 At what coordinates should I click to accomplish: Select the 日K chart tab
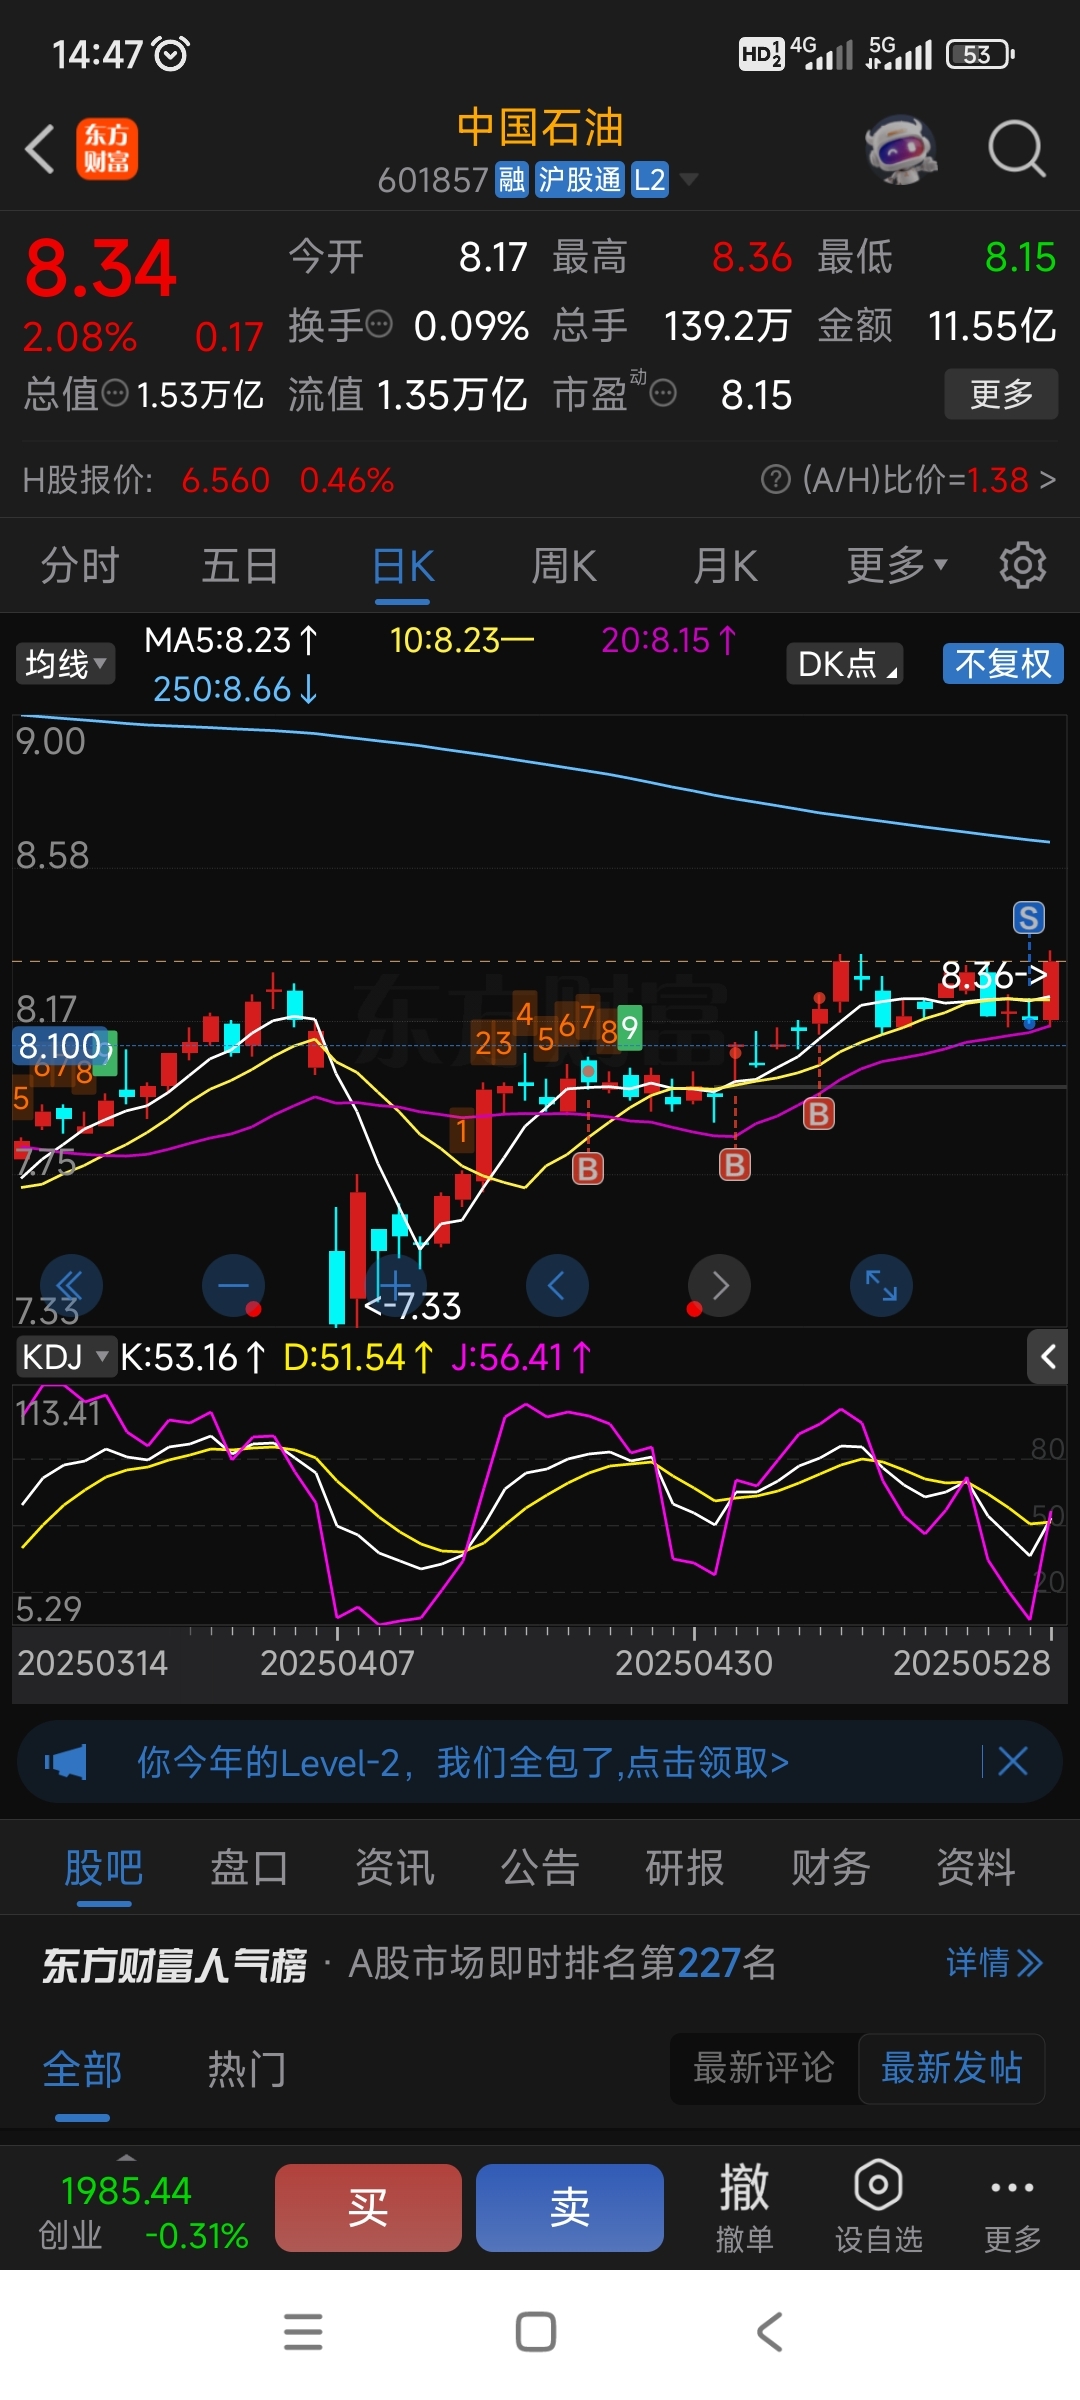click(403, 566)
